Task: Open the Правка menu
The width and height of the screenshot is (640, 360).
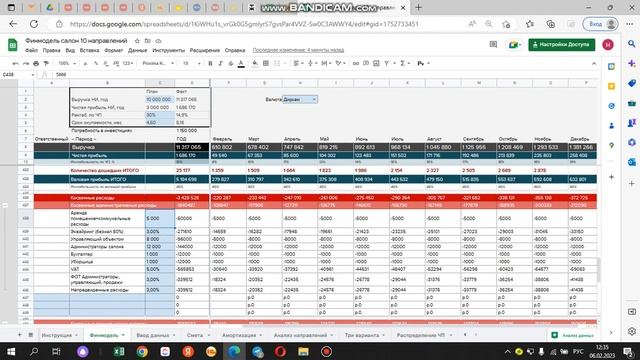Action: 51,50
